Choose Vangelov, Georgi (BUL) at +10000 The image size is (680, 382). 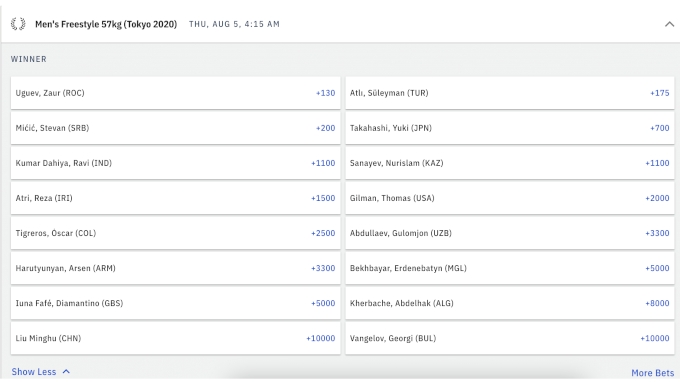(x=510, y=338)
